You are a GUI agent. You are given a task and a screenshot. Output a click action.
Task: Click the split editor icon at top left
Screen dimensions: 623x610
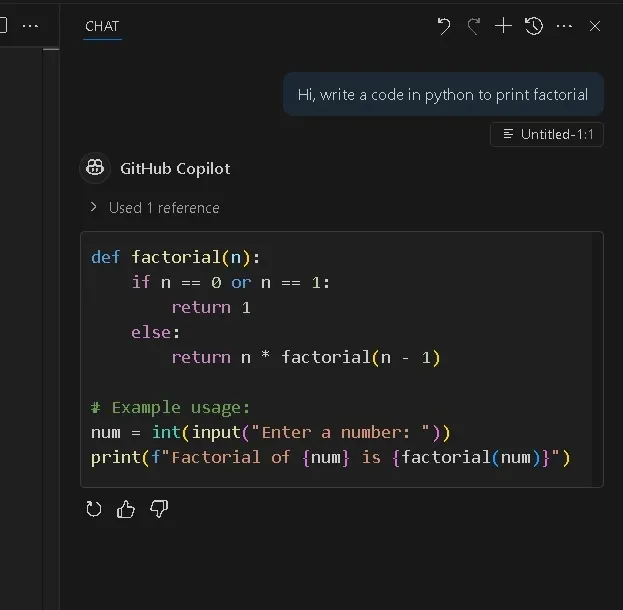[x=3, y=25]
